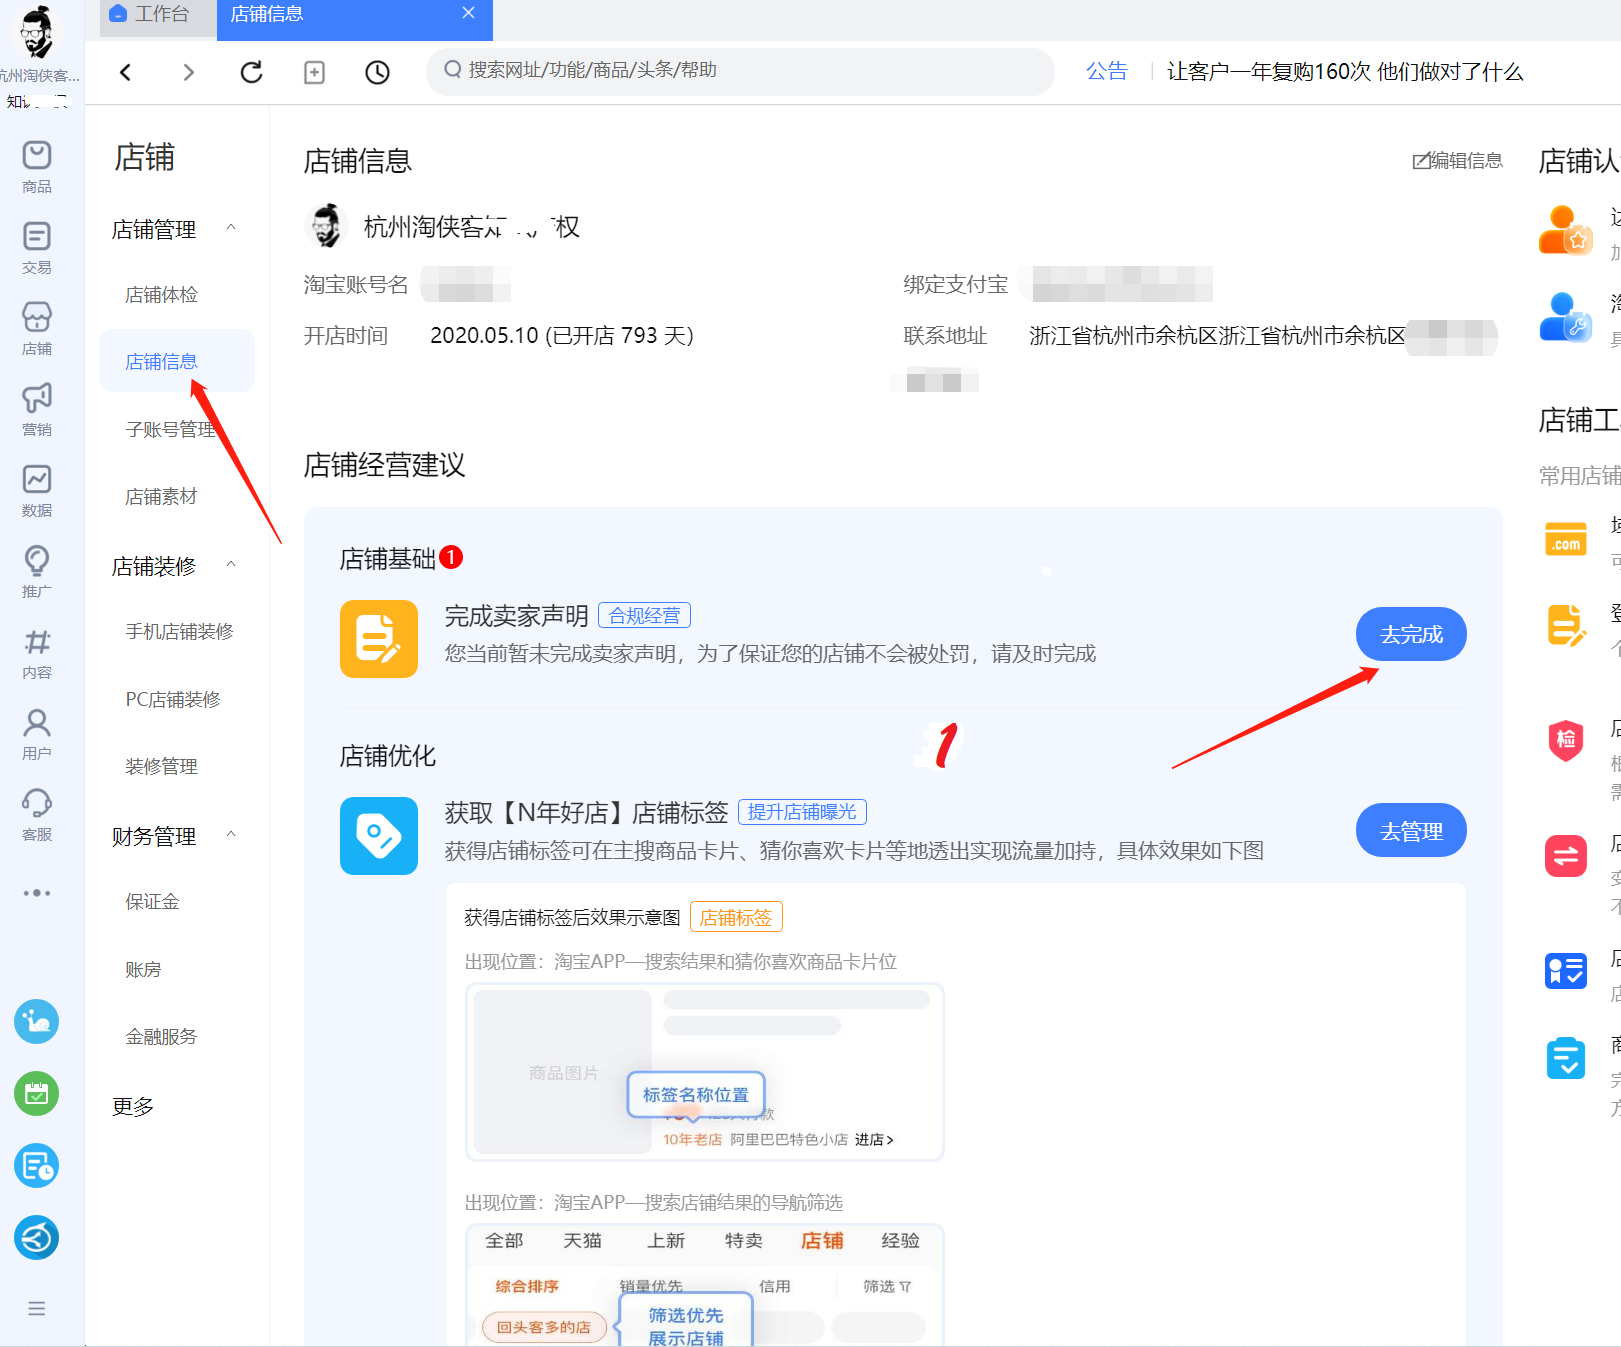Click 进店 in the sample card
Screen dimensions: 1621x1347
(x=874, y=1139)
